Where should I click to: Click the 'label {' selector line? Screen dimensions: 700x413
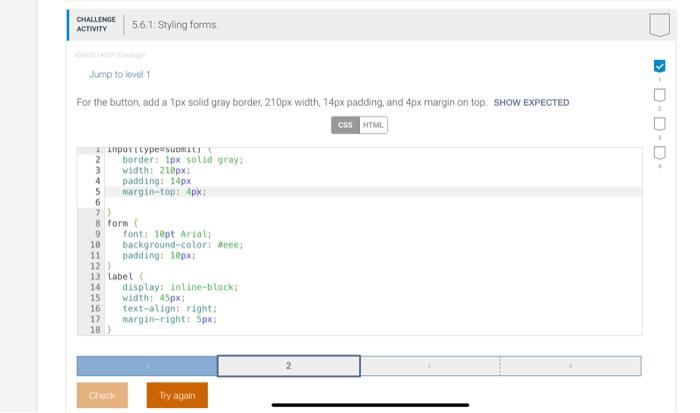pos(125,276)
